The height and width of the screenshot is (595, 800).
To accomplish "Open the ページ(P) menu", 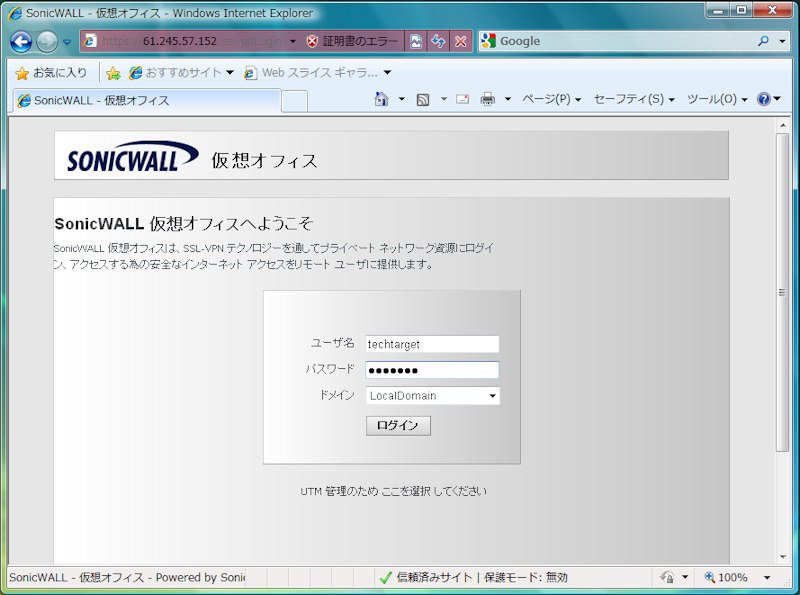I will click(552, 99).
